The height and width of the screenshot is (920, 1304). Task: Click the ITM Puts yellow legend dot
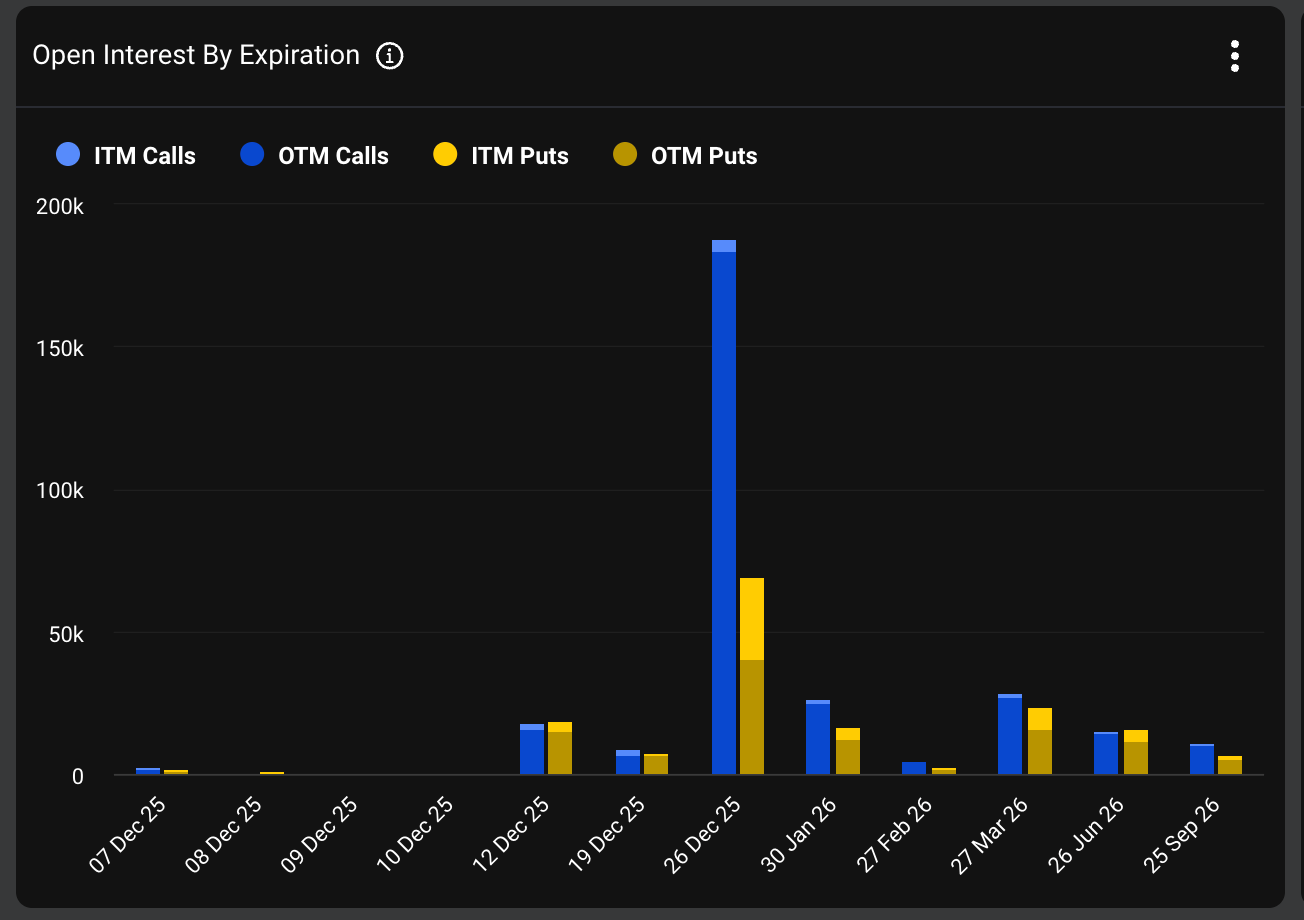pos(445,155)
